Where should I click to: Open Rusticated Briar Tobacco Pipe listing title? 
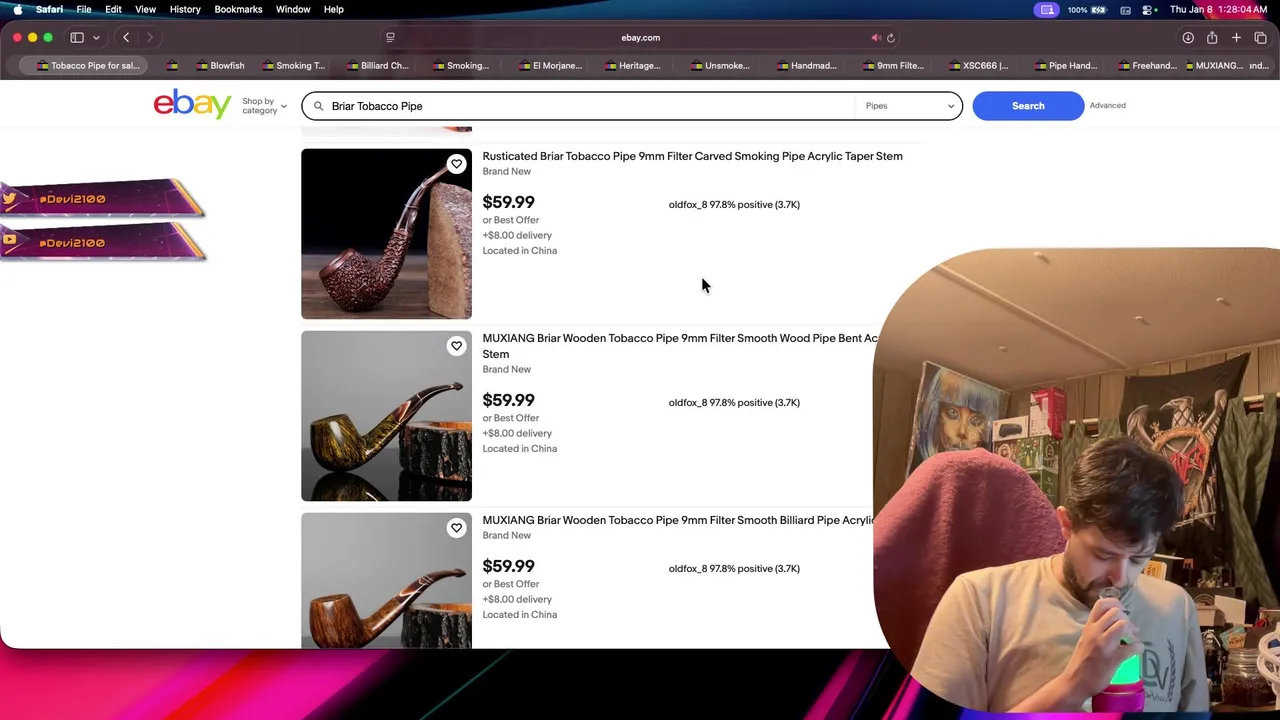click(x=692, y=156)
